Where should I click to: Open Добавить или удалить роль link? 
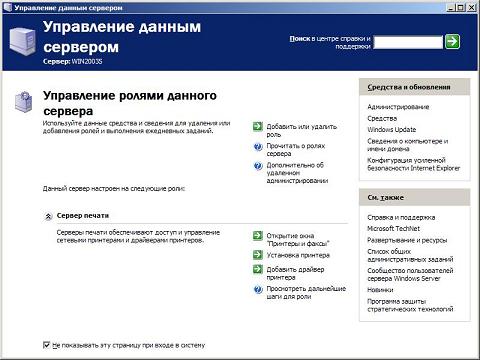point(302,130)
